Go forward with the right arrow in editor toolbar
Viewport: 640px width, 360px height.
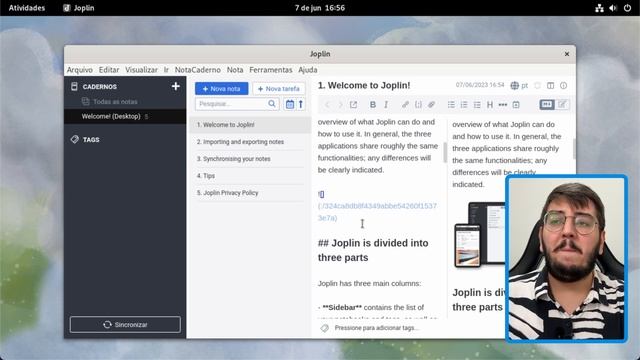coord(340,104)
